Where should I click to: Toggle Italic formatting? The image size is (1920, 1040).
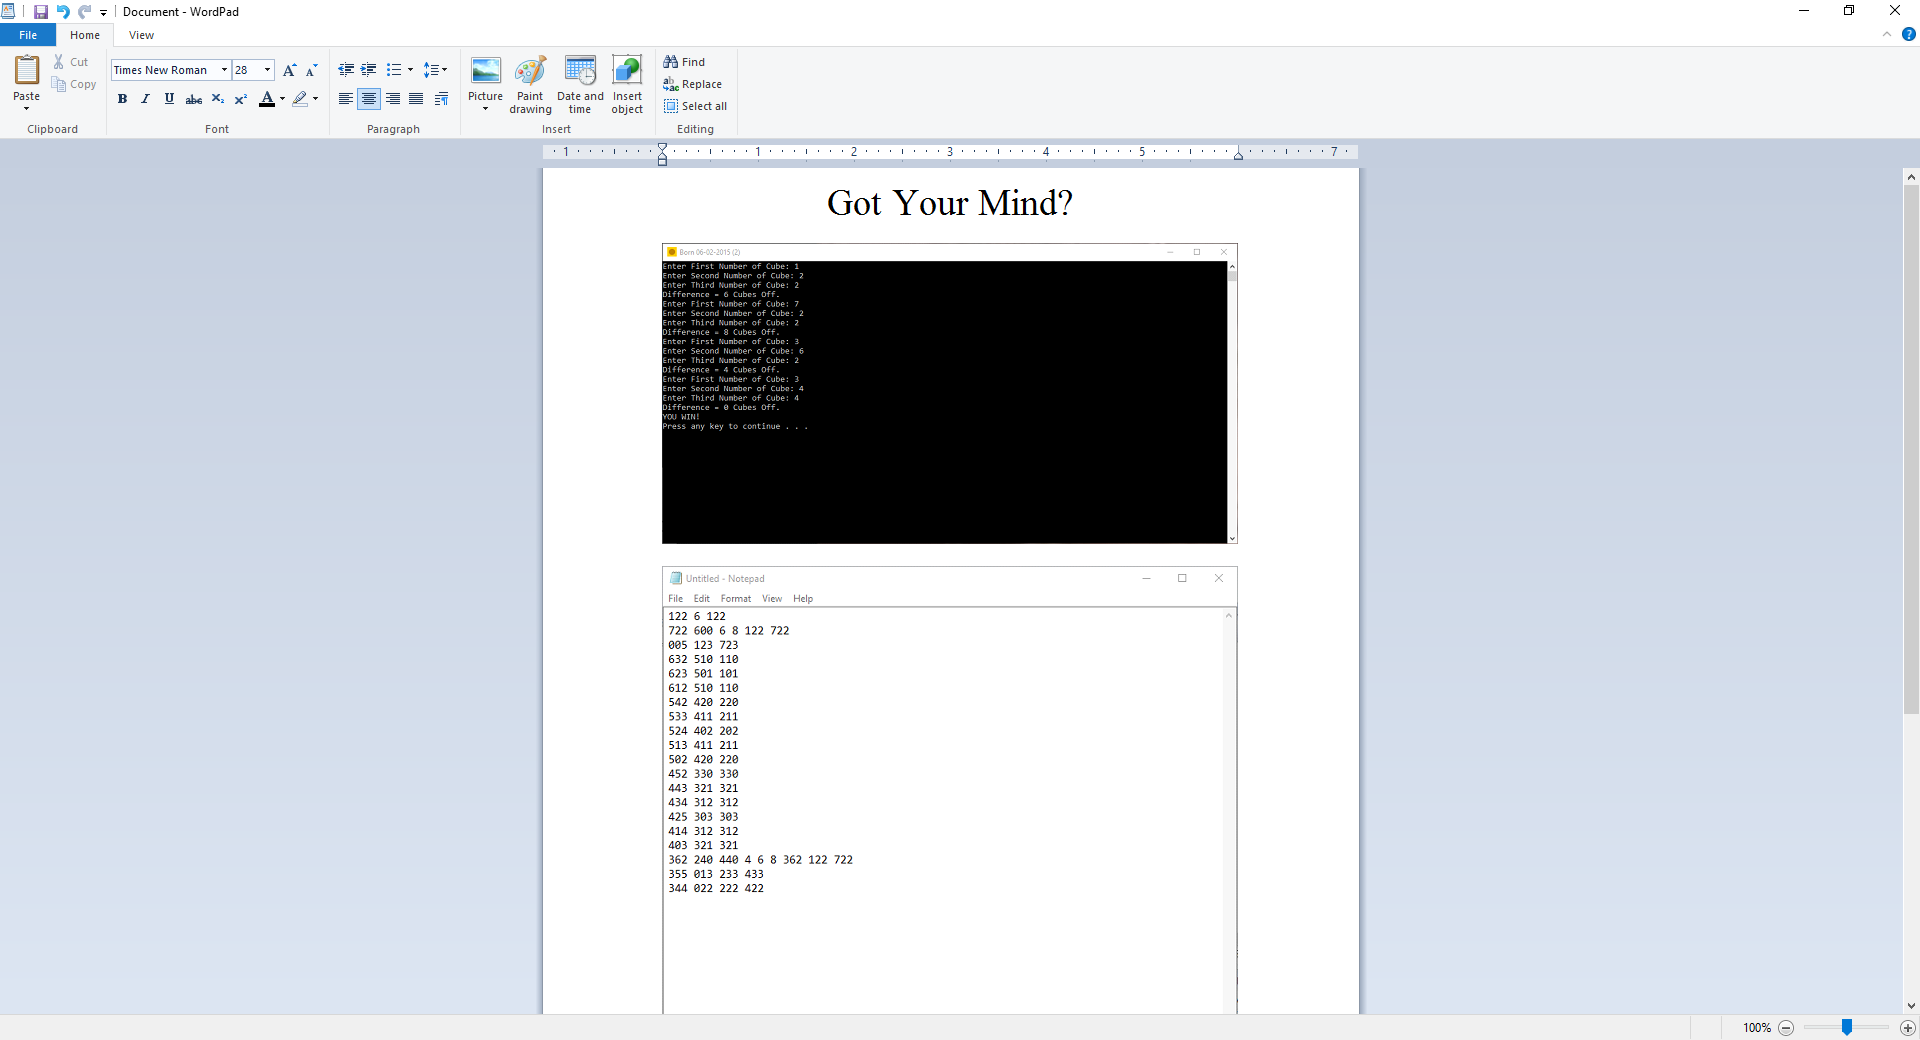tap(145, 99)
